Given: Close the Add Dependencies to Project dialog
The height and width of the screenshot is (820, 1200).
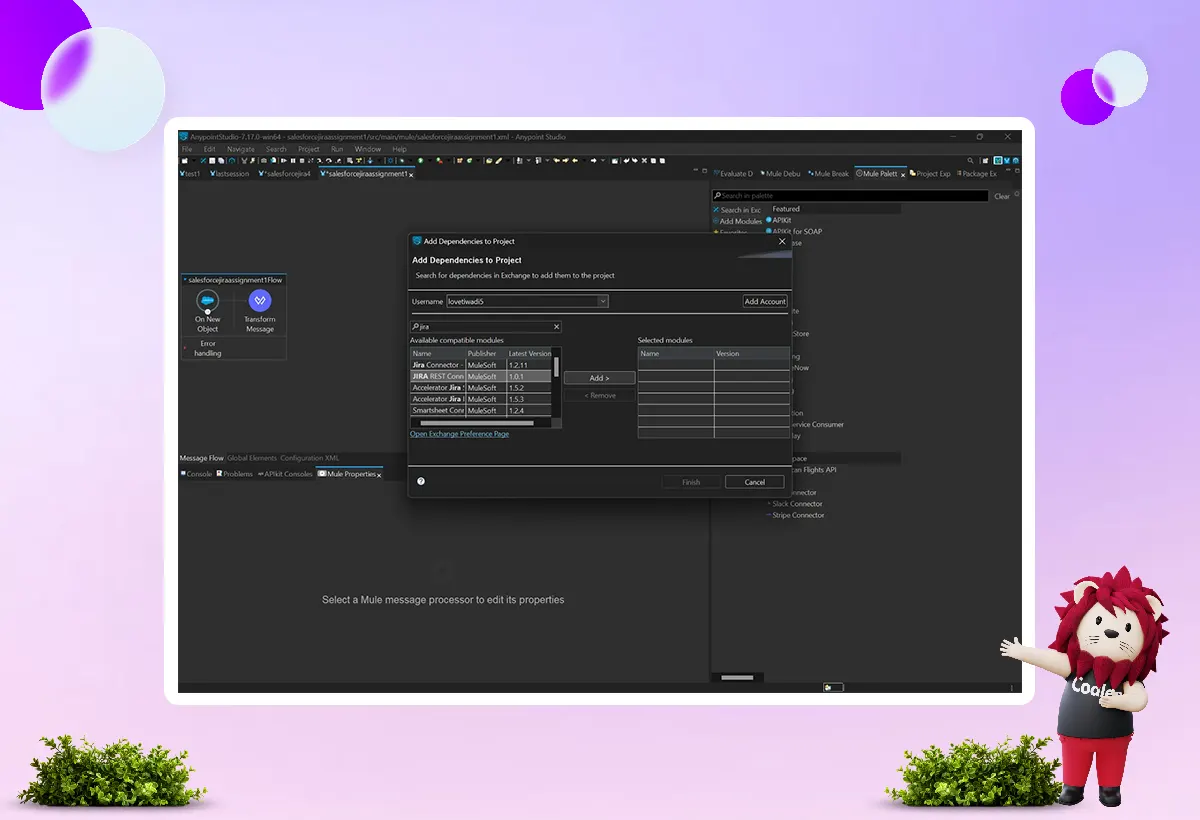Looking at the screenshot, I should [782, 241].
